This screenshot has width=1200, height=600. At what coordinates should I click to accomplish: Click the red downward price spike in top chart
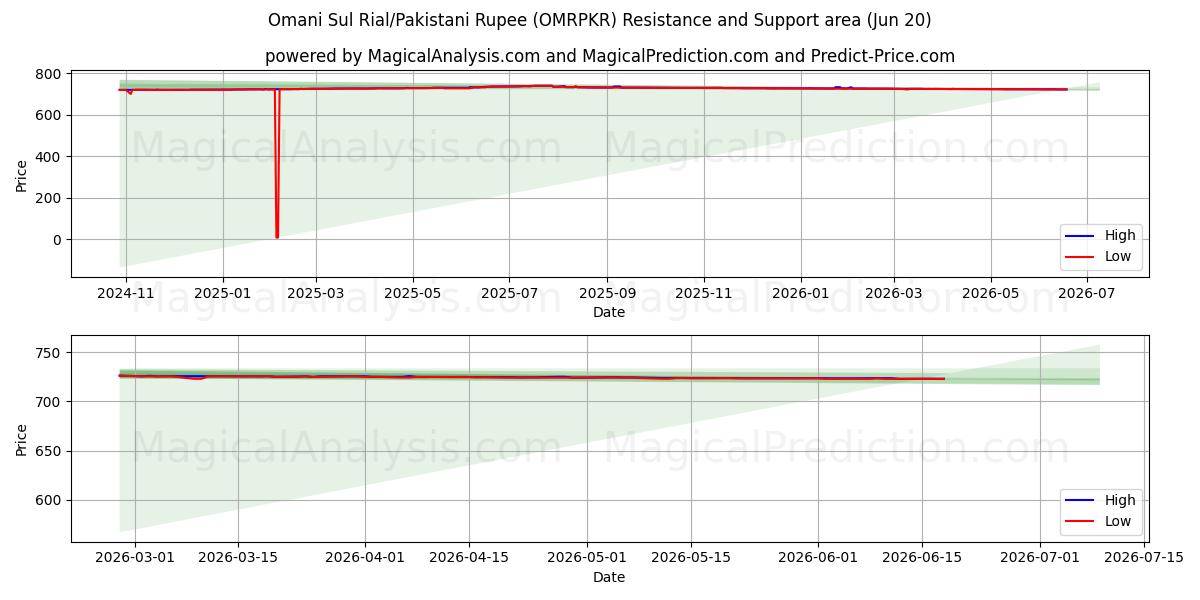click(277, 165)
